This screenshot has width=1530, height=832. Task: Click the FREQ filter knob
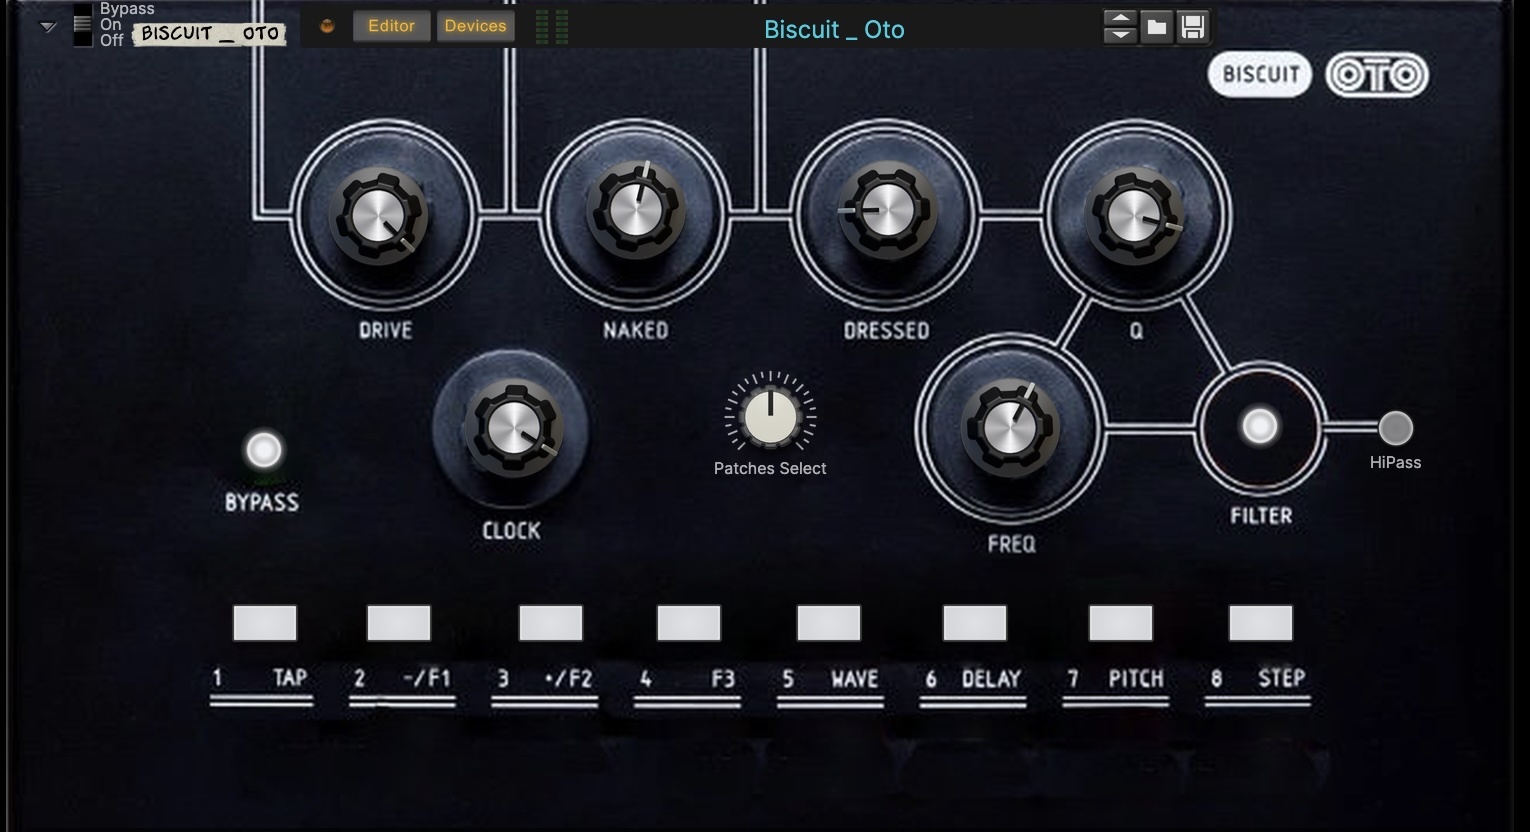pyautogui.click(x=1010, y=428)
